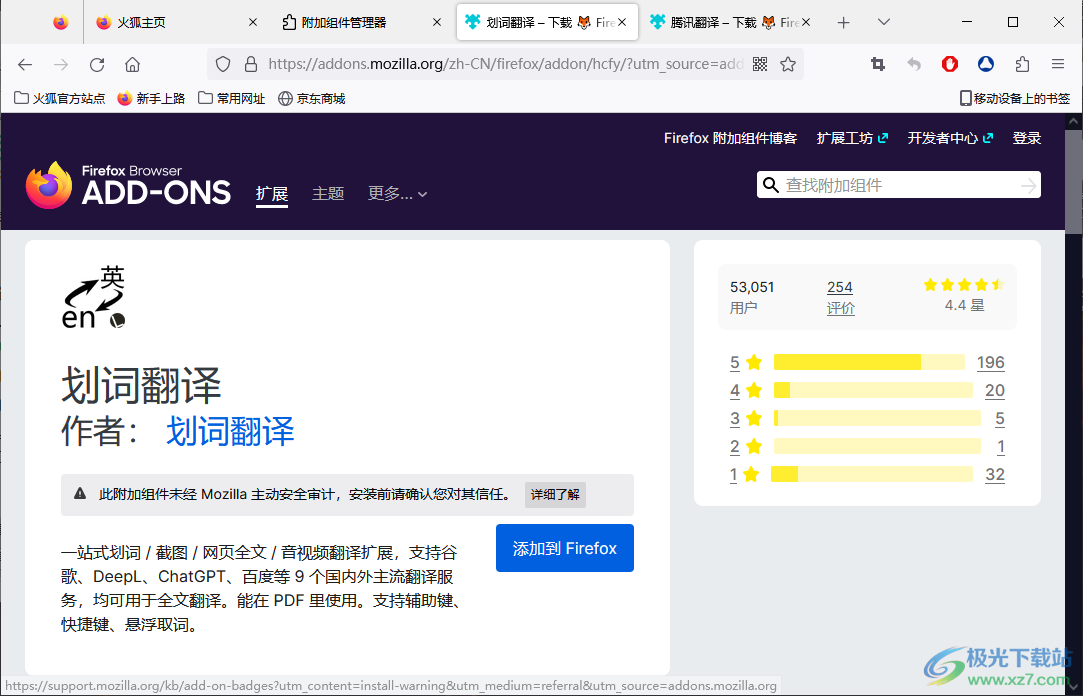Go back to the previous page
1083x696 pixels.
[26, 64]
